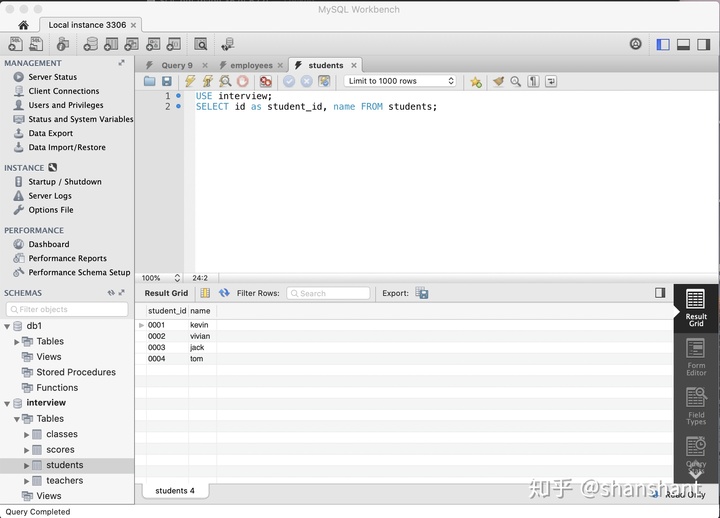Select the students query tab

(325, 65)
